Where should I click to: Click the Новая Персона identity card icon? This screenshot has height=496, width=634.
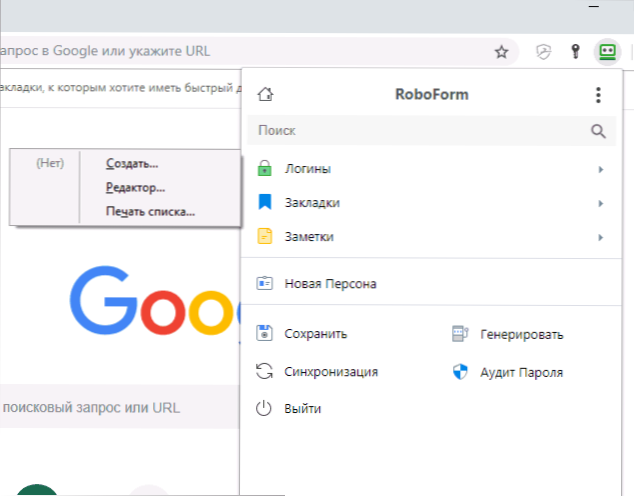coord(264,283)
